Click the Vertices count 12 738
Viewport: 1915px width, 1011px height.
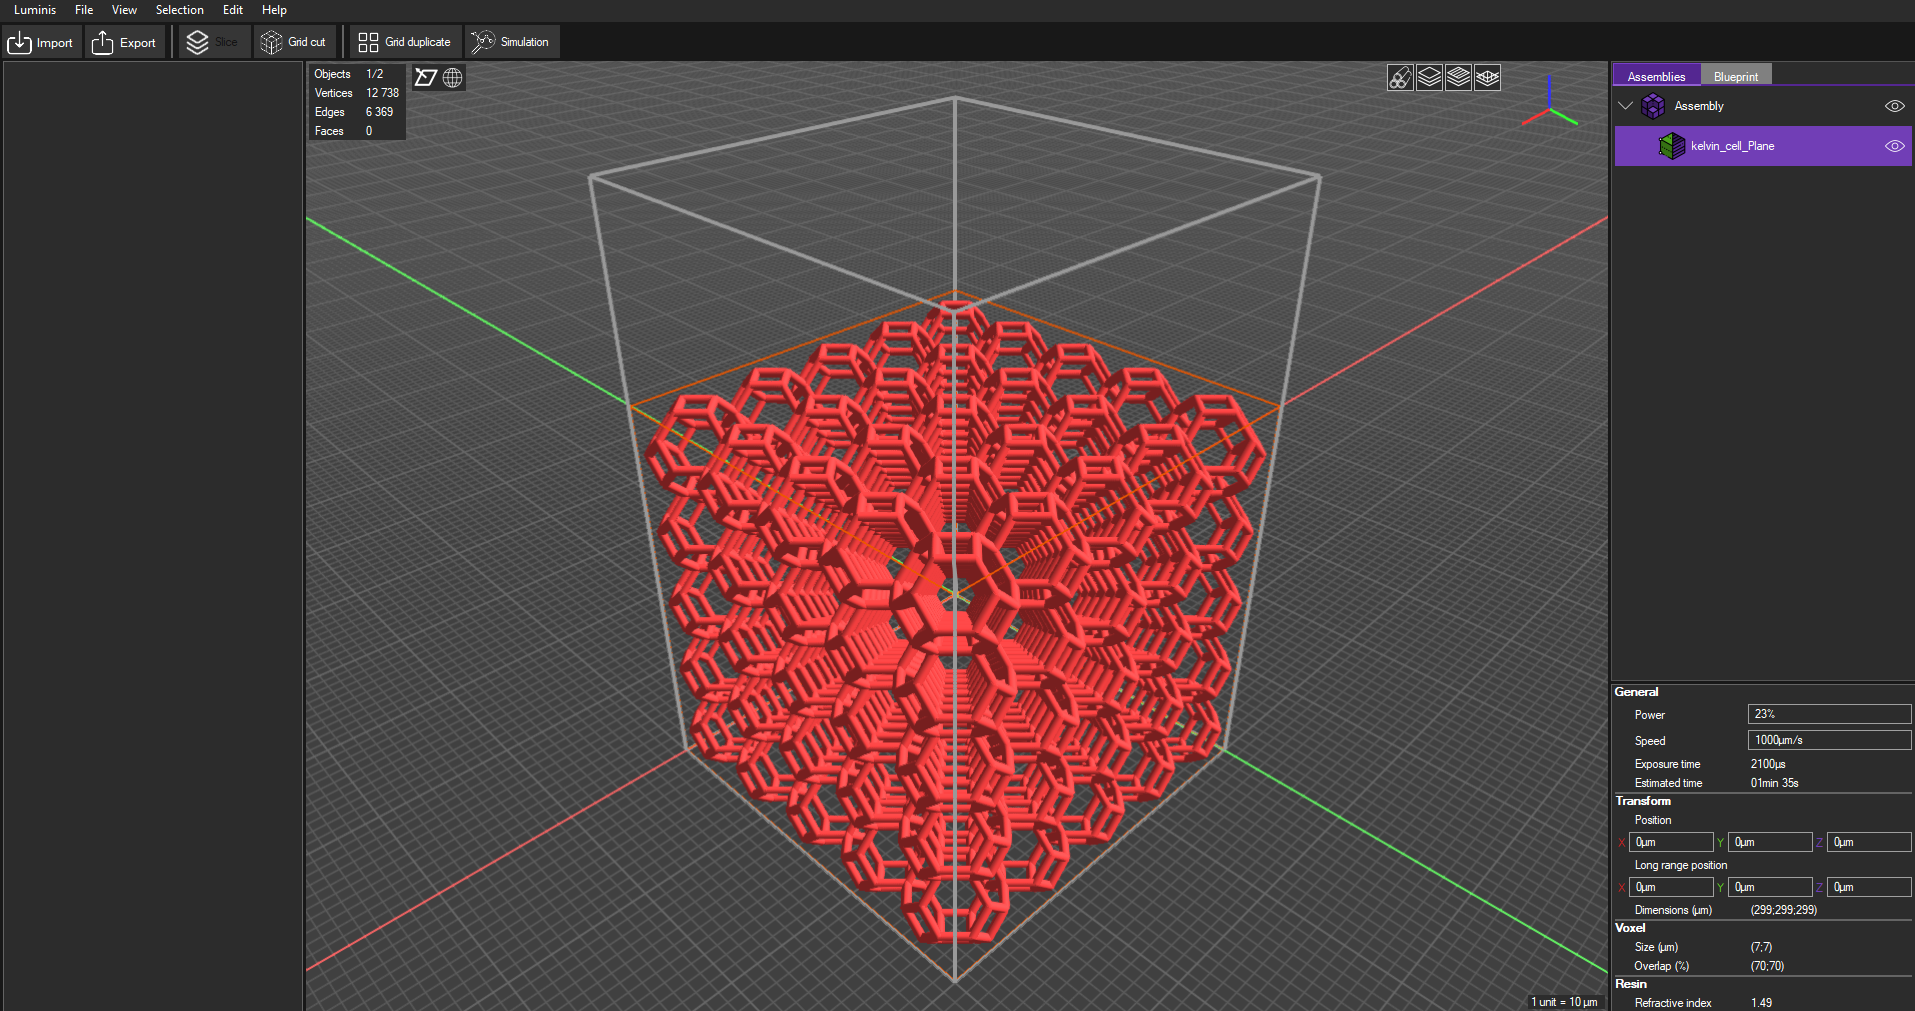[x=382, y=93]
